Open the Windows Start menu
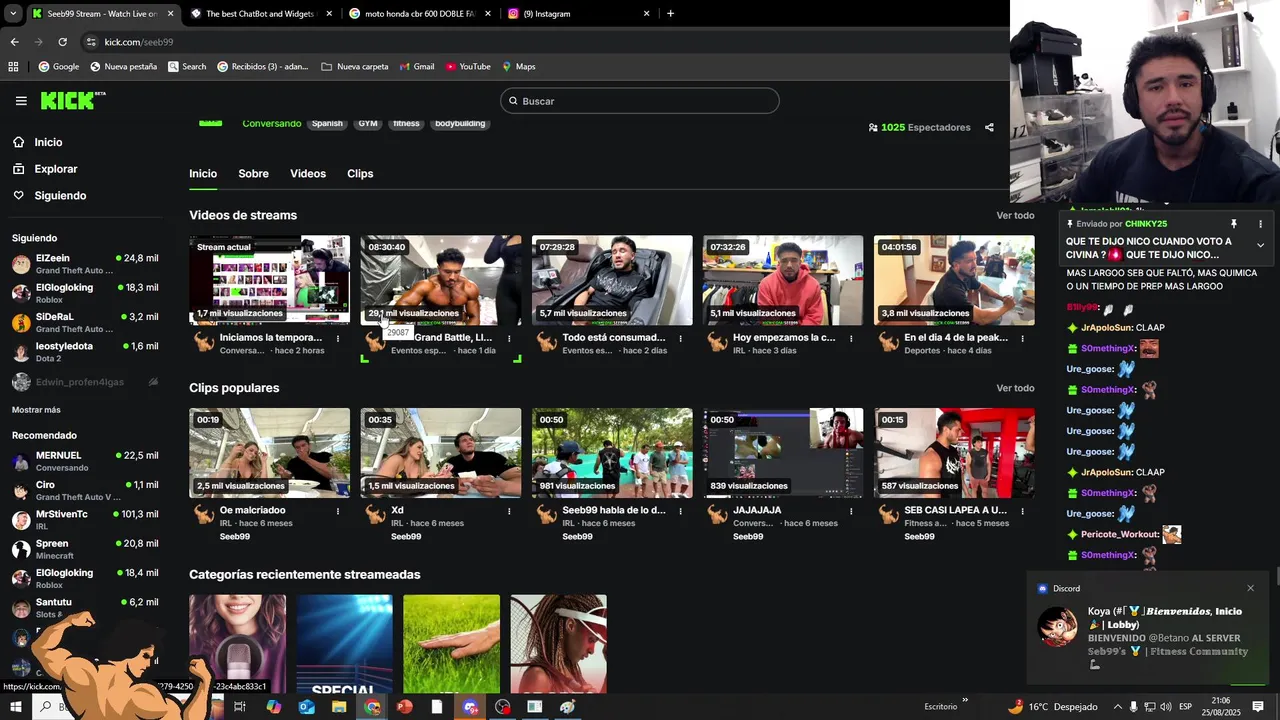 pyautogui.click(x=15, y=706)
